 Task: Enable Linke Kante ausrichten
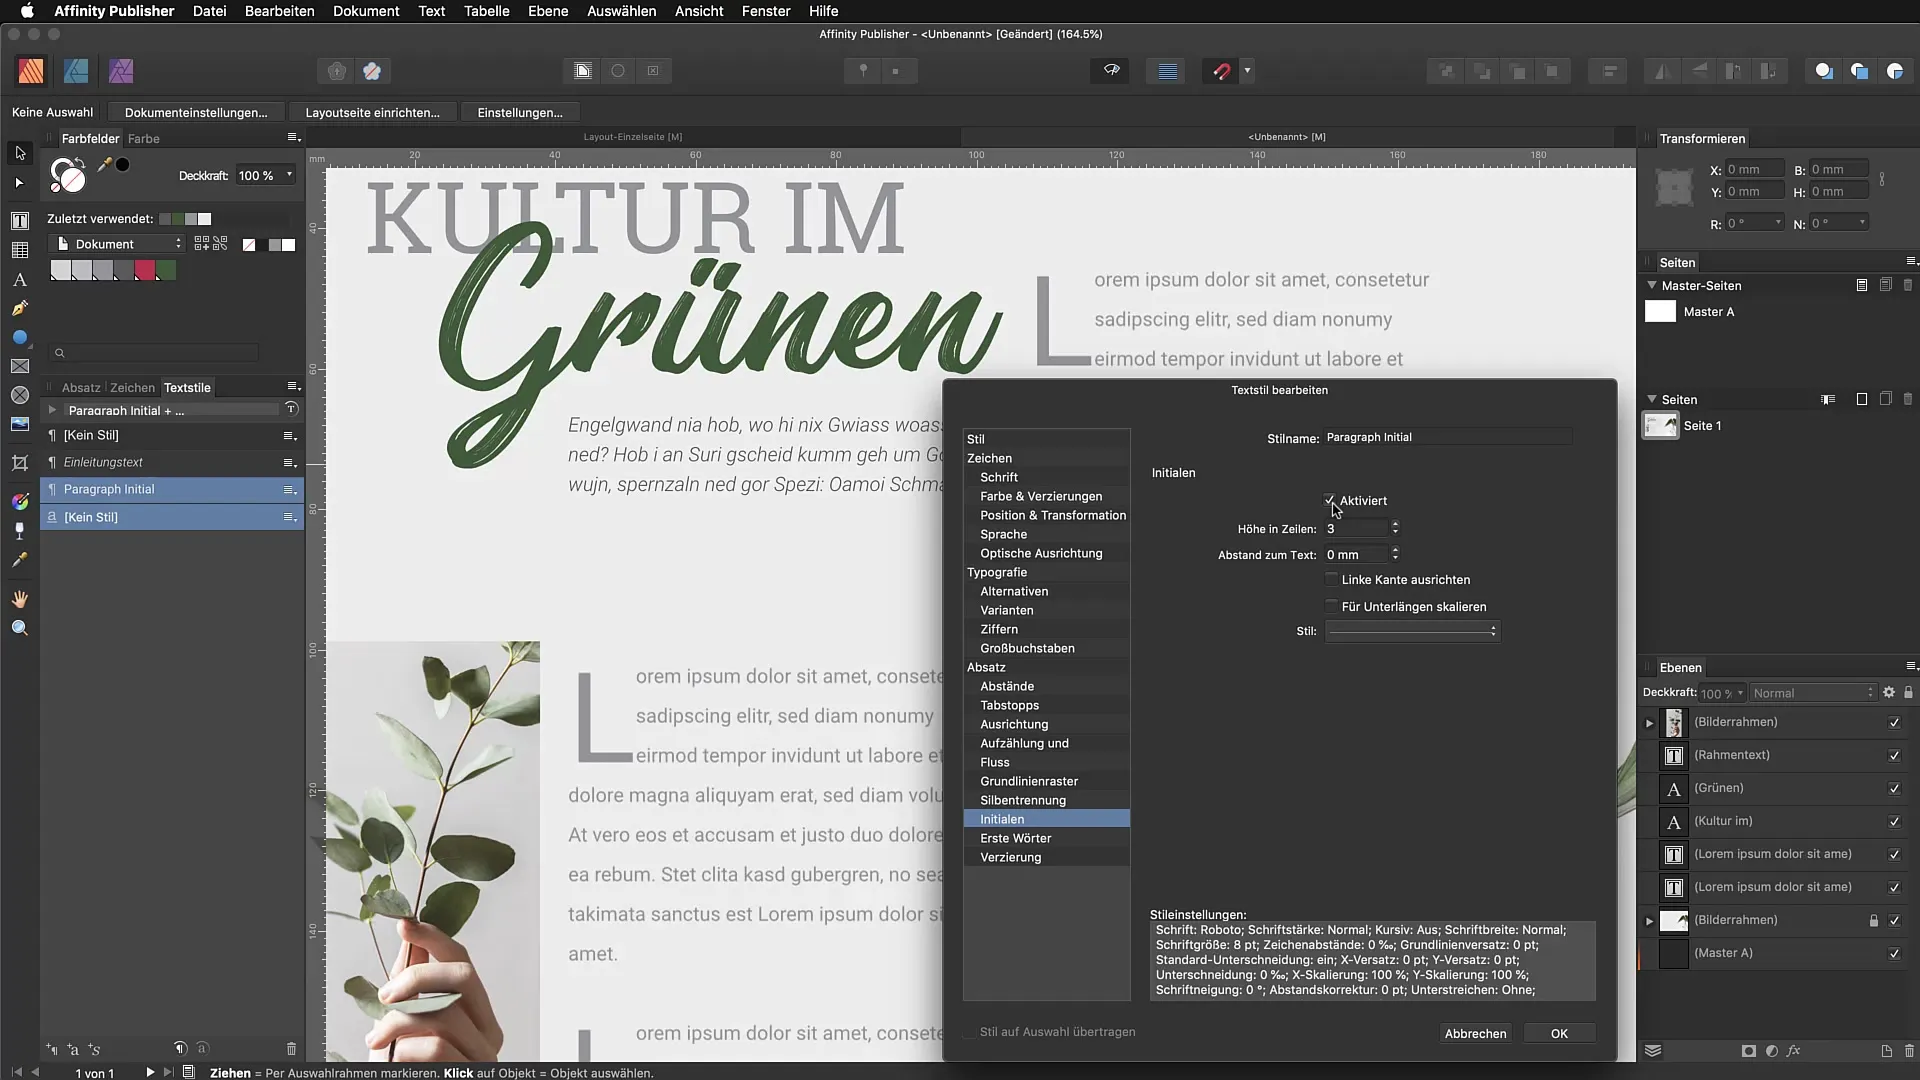tap(1331, 579)
